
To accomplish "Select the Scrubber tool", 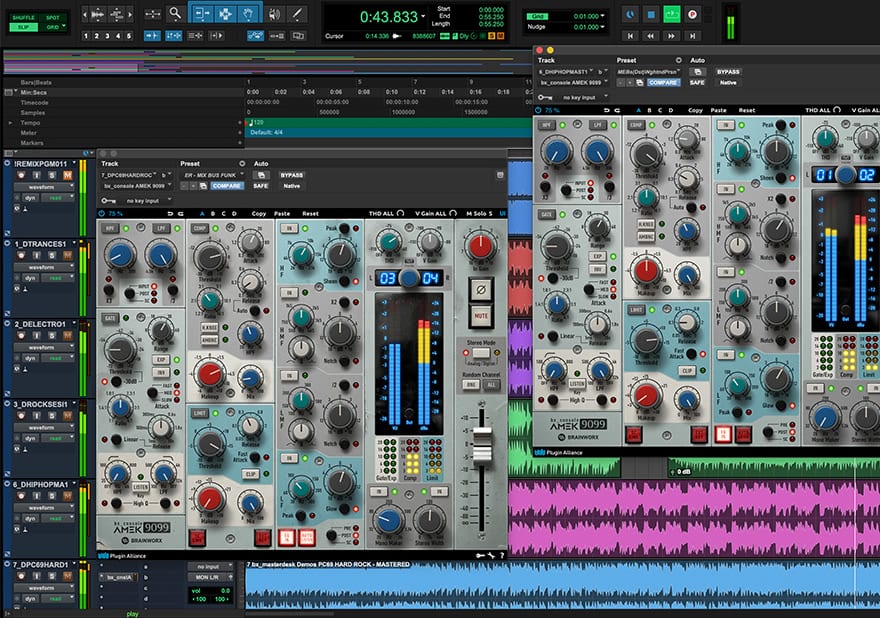I will [275, 11].
